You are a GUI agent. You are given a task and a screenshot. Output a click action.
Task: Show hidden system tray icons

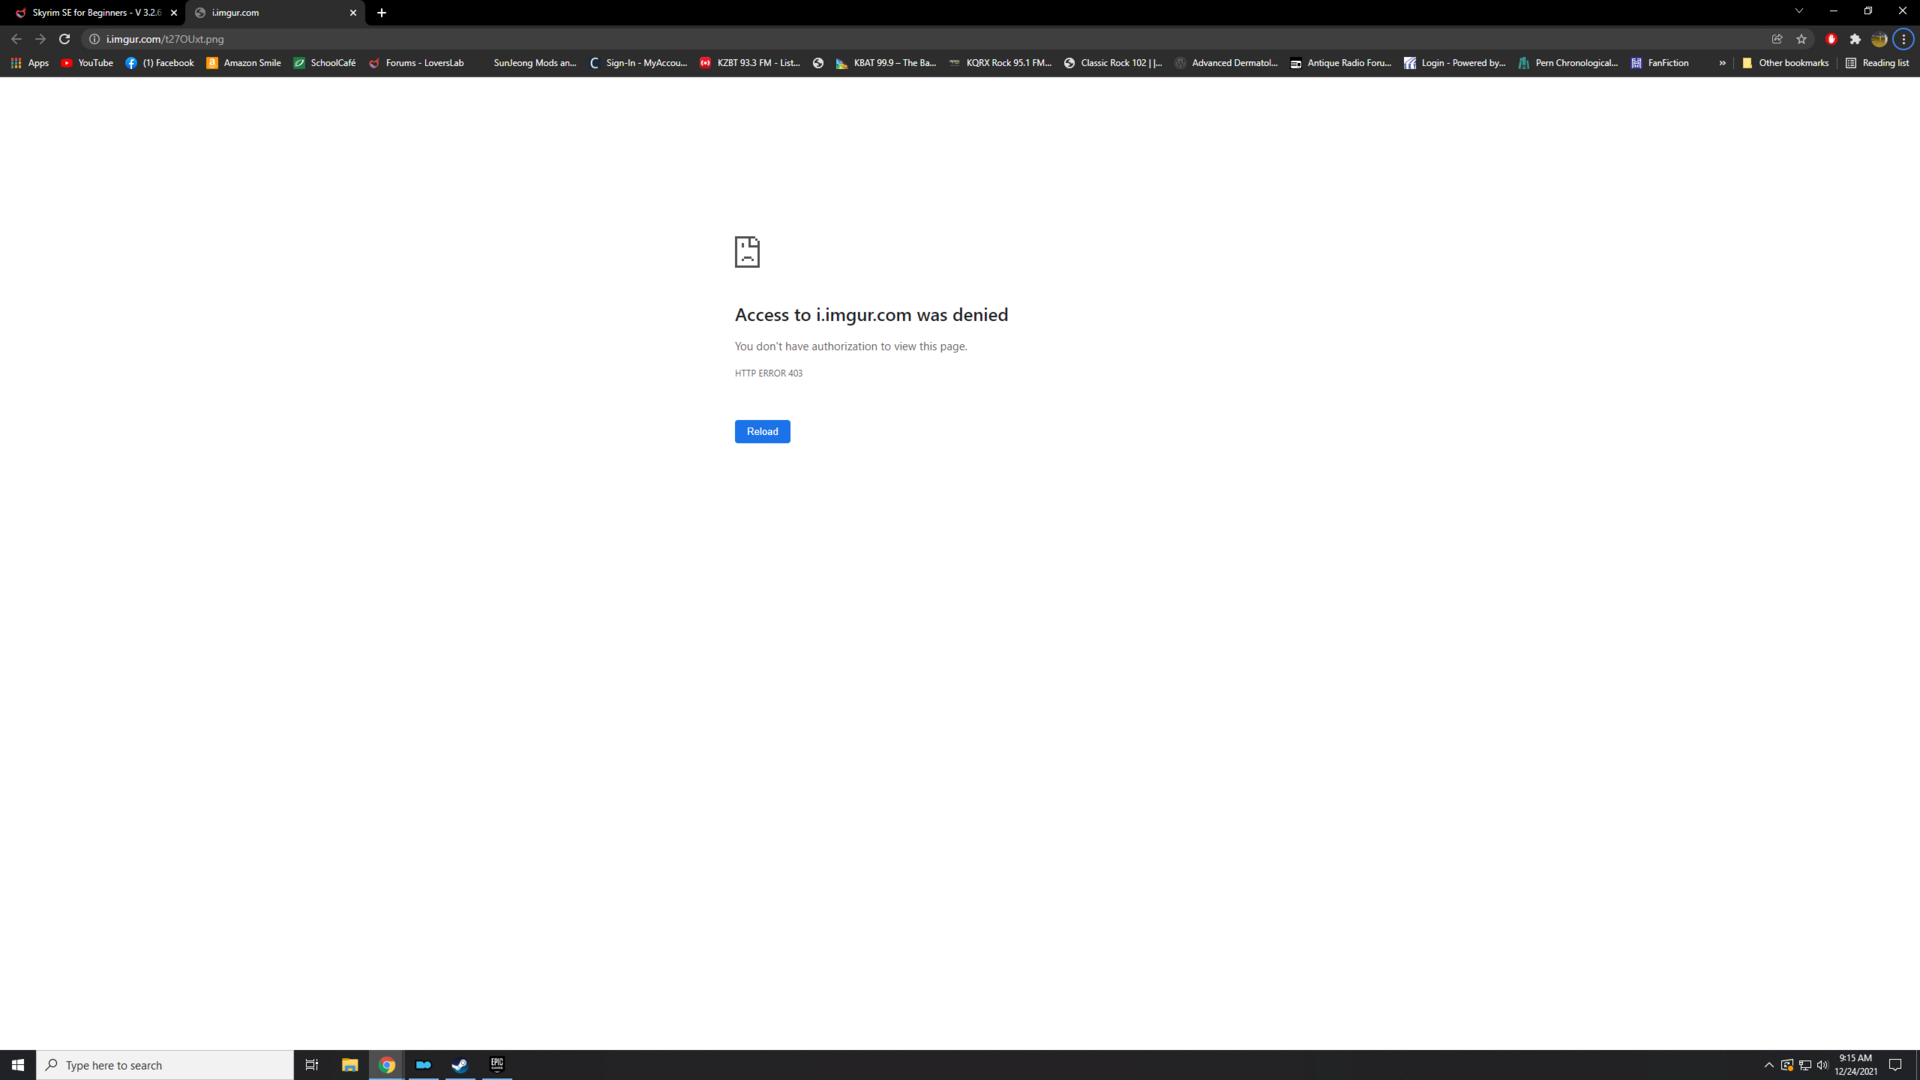pos(1769,1065)
